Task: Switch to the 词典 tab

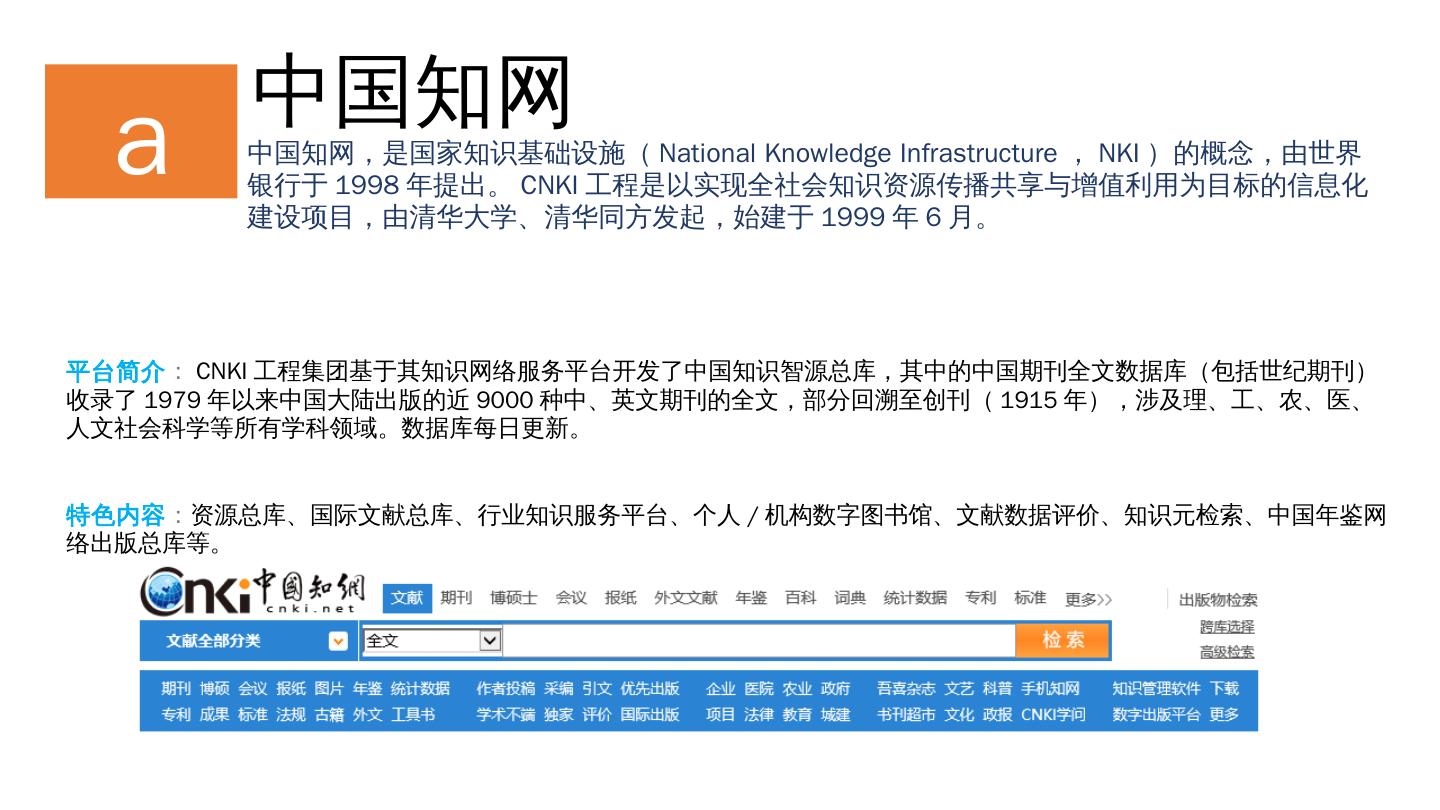Action: 850,598
